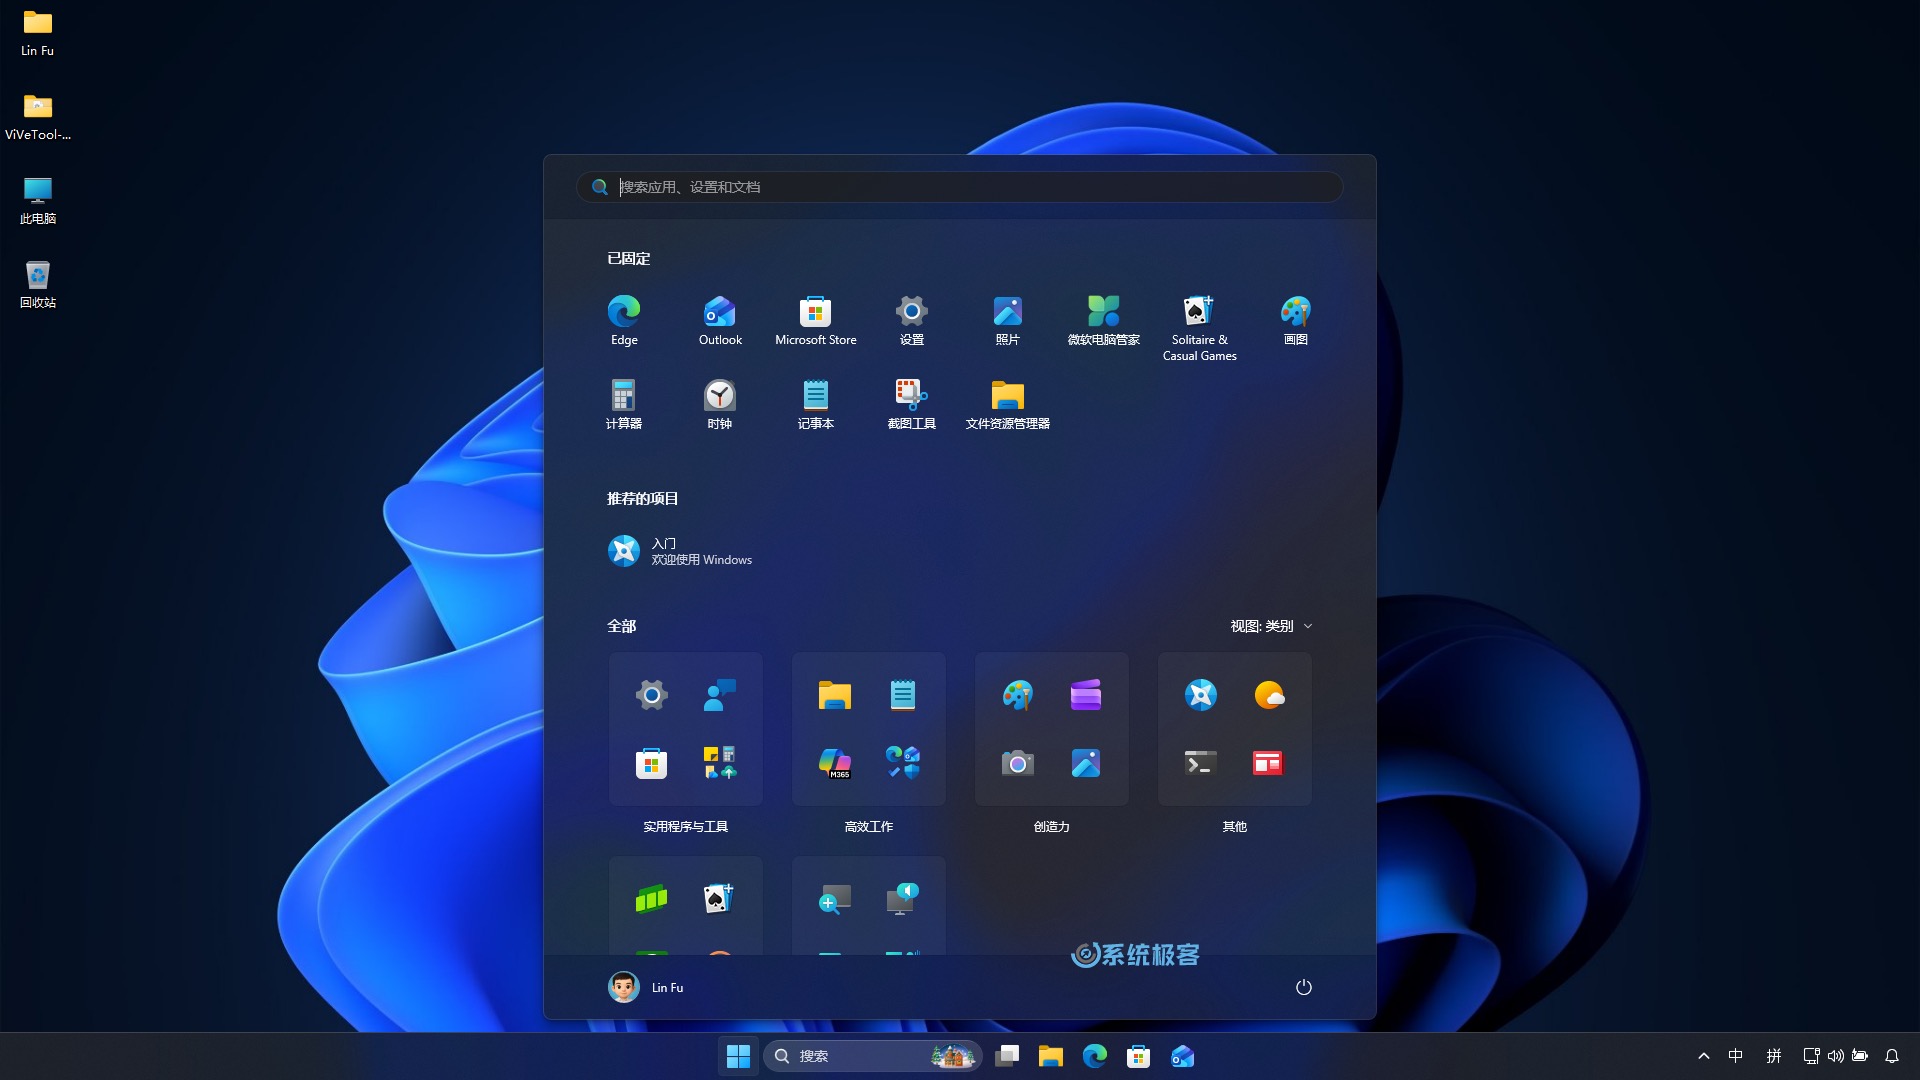Open 画图 (Paint) pinned icon
The height and width of the screenshot is (1080, 1920).
coord(1295,320)
